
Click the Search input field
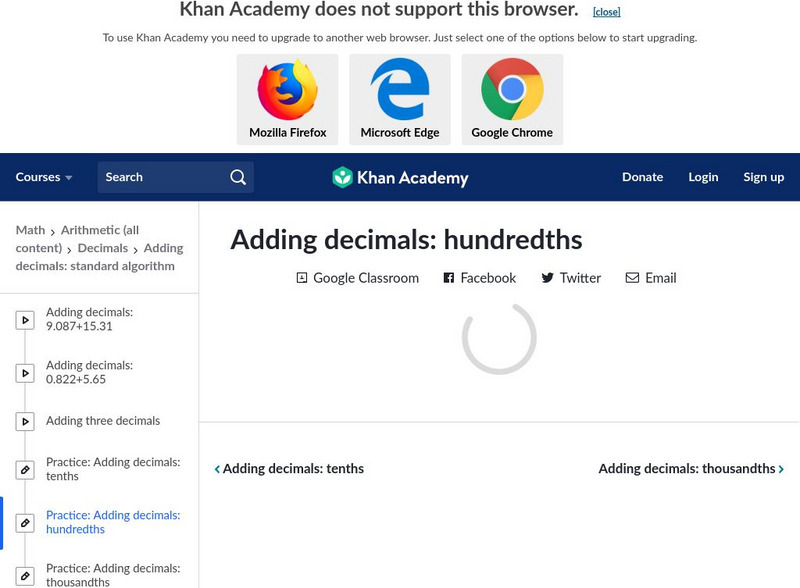click(160, 177)
